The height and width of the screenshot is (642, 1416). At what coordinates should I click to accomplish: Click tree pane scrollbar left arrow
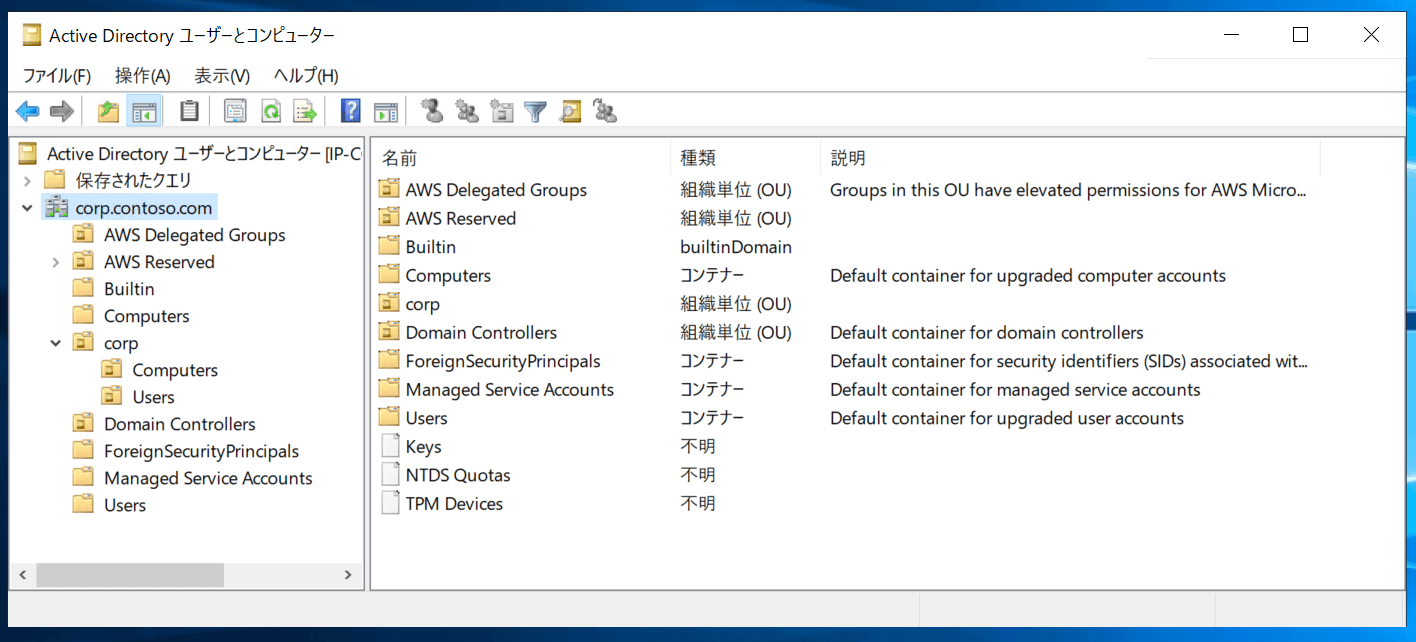[22, 575]
